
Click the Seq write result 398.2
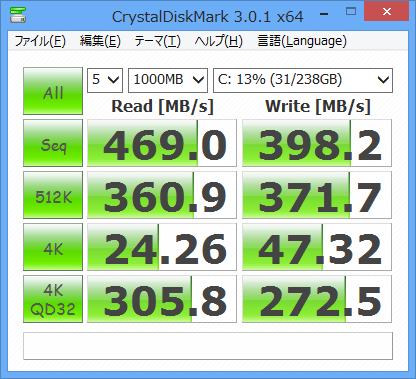coord(317,143)
